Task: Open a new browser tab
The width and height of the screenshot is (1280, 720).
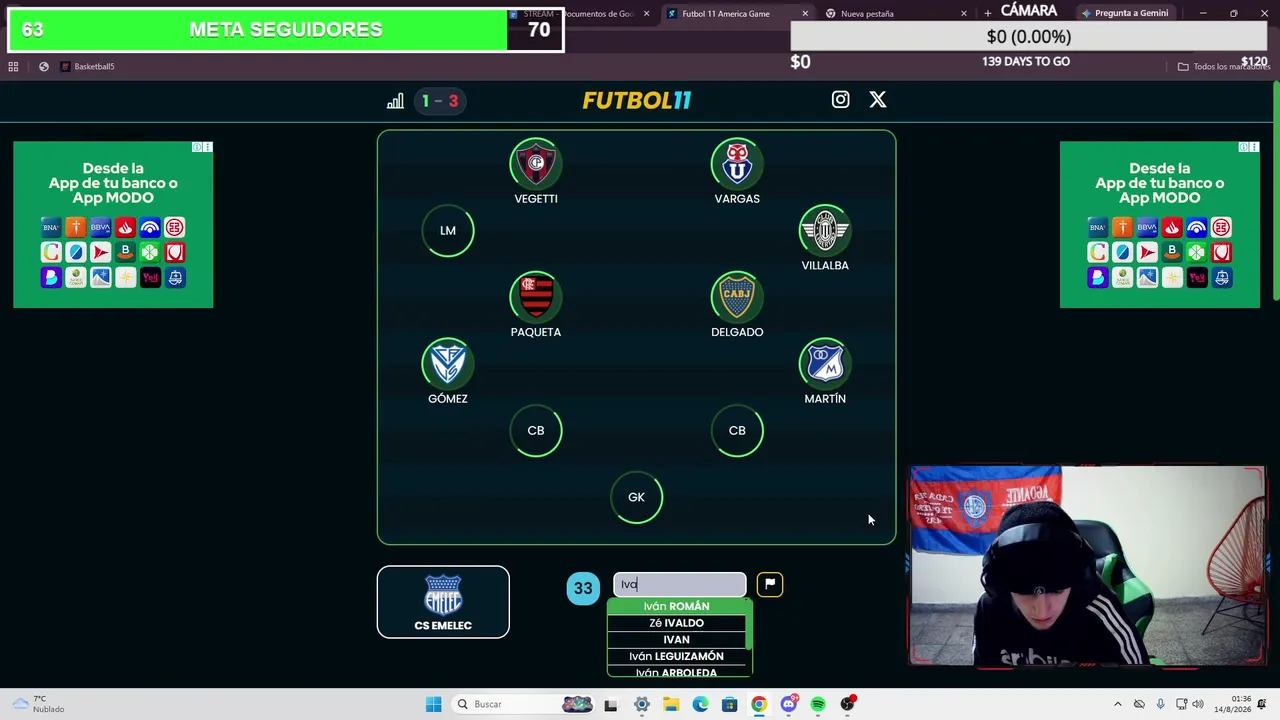Action: point(988,14)
